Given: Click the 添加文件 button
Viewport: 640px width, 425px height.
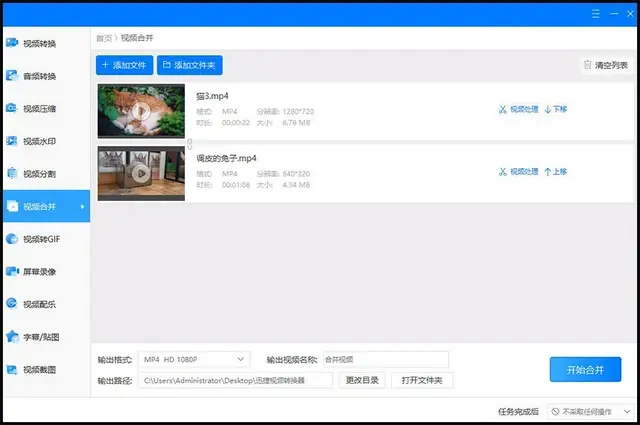Looking at the screenshot, I should [x=124, y=65].
